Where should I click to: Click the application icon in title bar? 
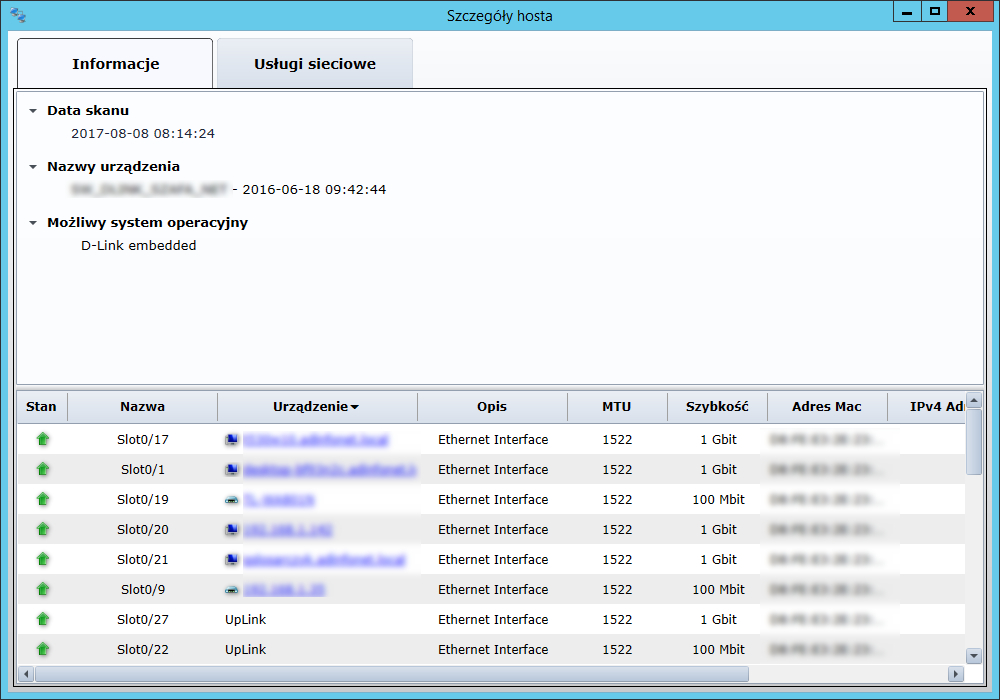[x=18, y=15]
